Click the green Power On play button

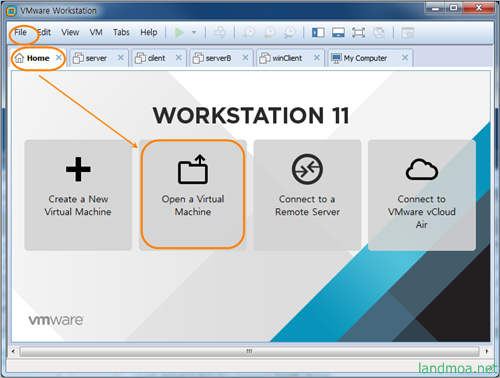coord(180,33)
